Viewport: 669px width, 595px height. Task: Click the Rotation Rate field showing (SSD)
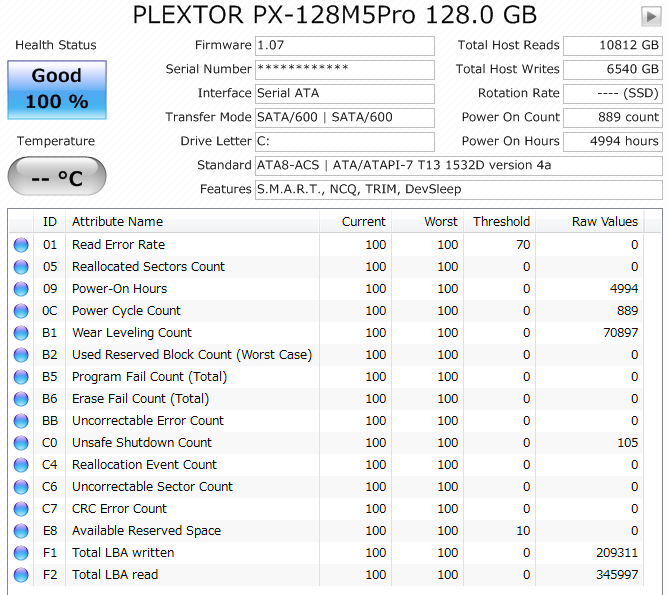[x=613, y=93]
